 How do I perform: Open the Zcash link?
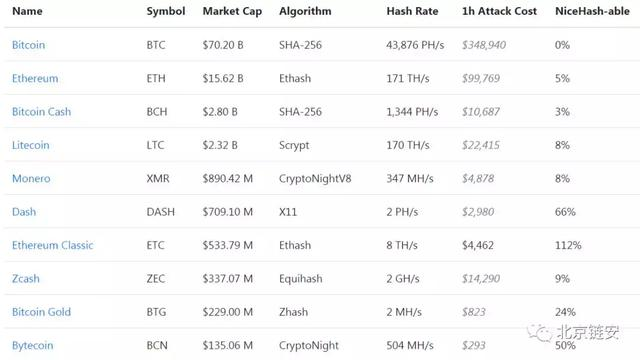[x=26, y=279]
